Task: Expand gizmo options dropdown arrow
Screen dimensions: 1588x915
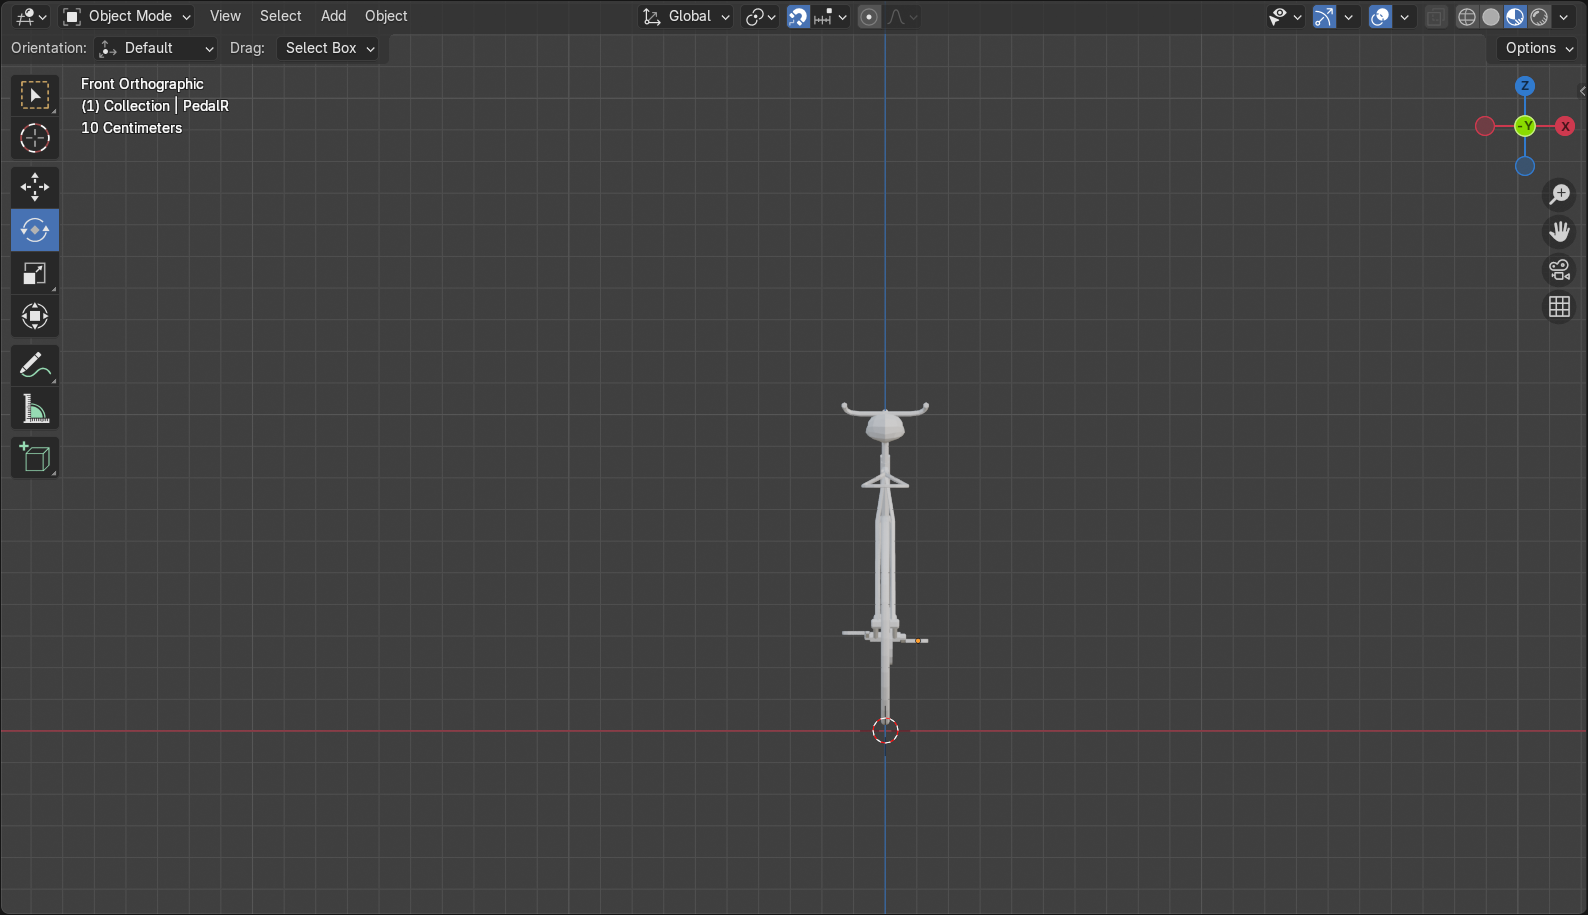Action: pos(1348,16)
